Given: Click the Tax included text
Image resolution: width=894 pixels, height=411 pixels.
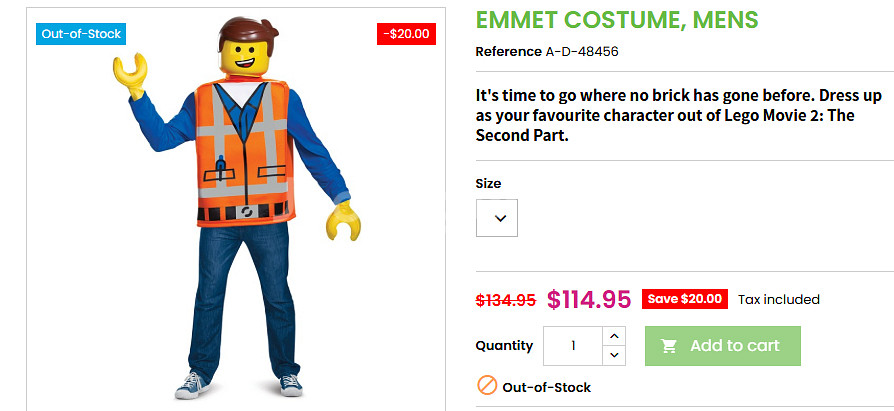Looking at the screenshot, I should pyautogui.click(x=778, y=300).
